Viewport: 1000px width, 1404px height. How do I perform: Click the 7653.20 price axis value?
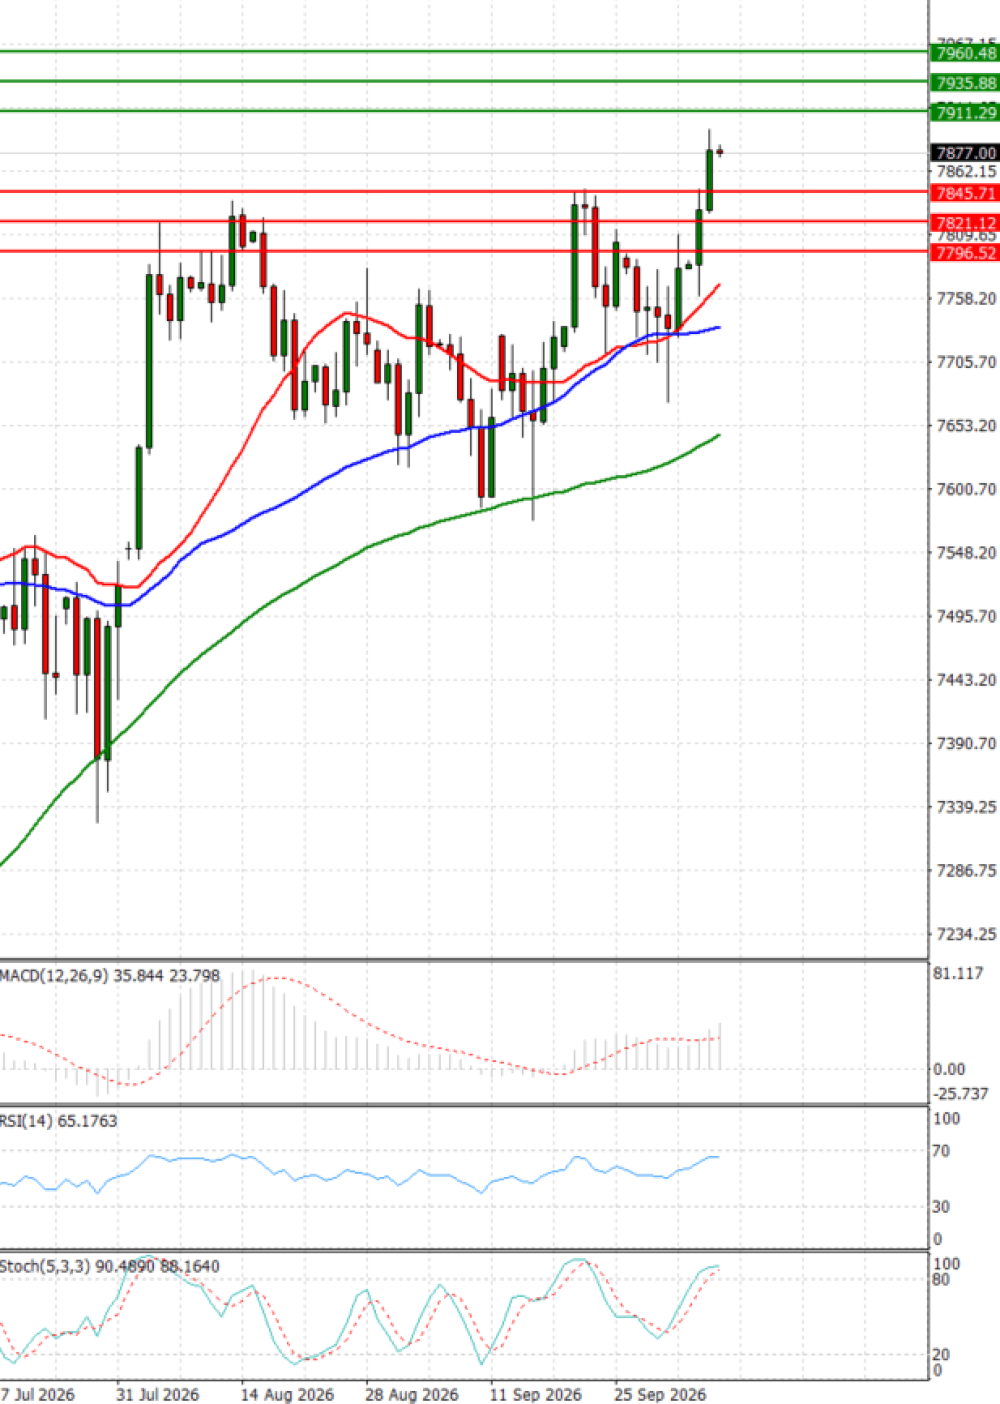[x=966, y=425]
